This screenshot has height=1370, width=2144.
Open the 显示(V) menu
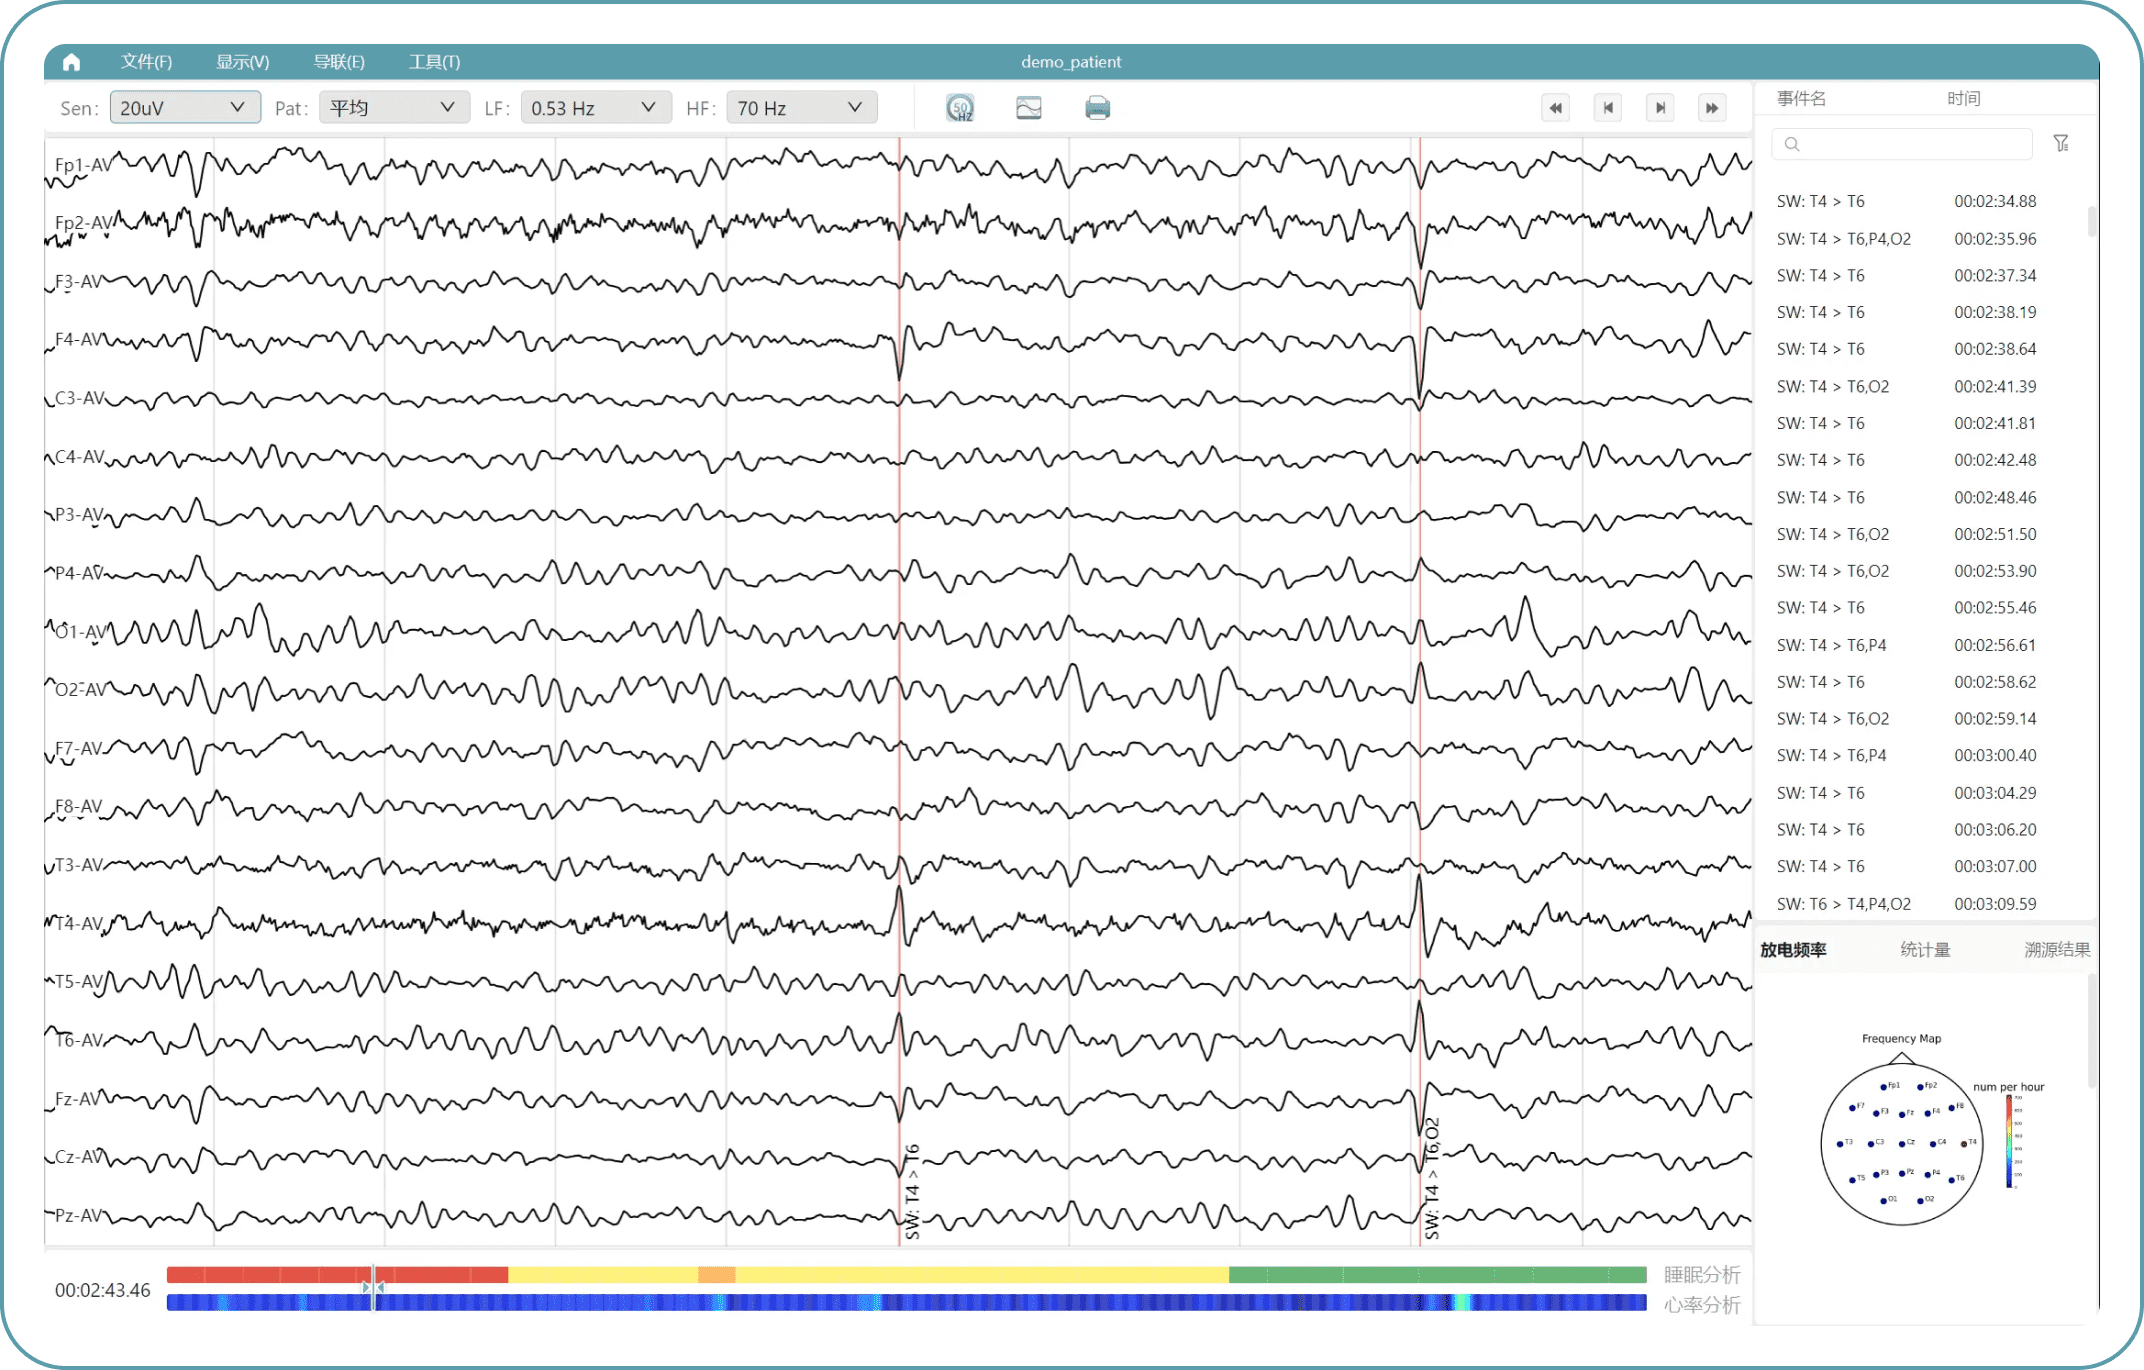pyautogui.click(x=243, y=62)
